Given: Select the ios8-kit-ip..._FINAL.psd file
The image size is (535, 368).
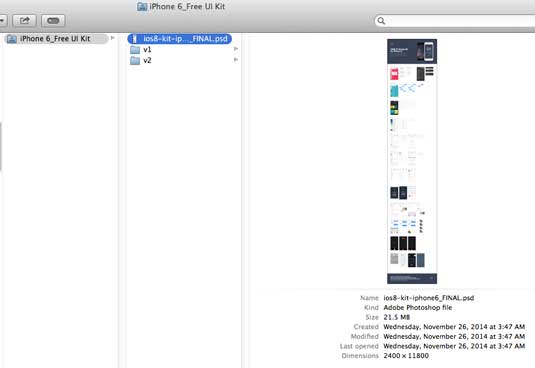Looking at the screenshot, I should pos(180,39).
